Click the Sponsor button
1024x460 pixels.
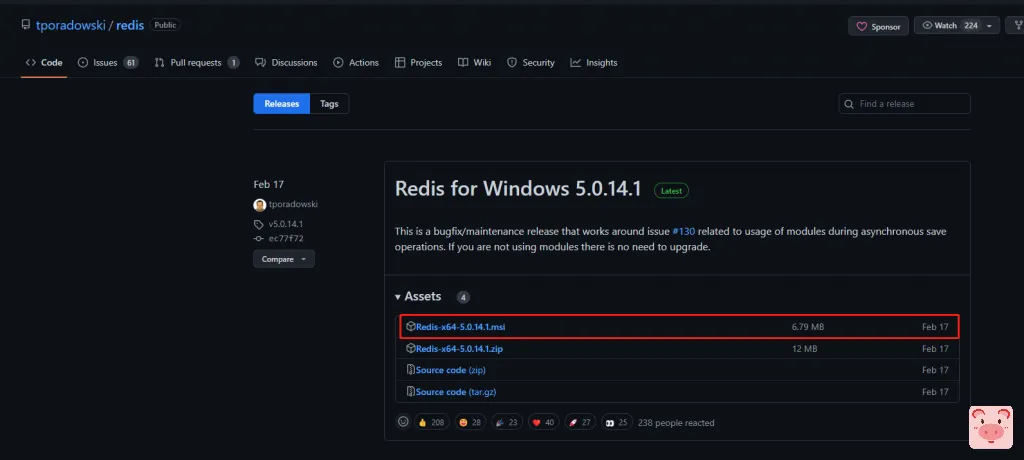[x=878, y=26]
